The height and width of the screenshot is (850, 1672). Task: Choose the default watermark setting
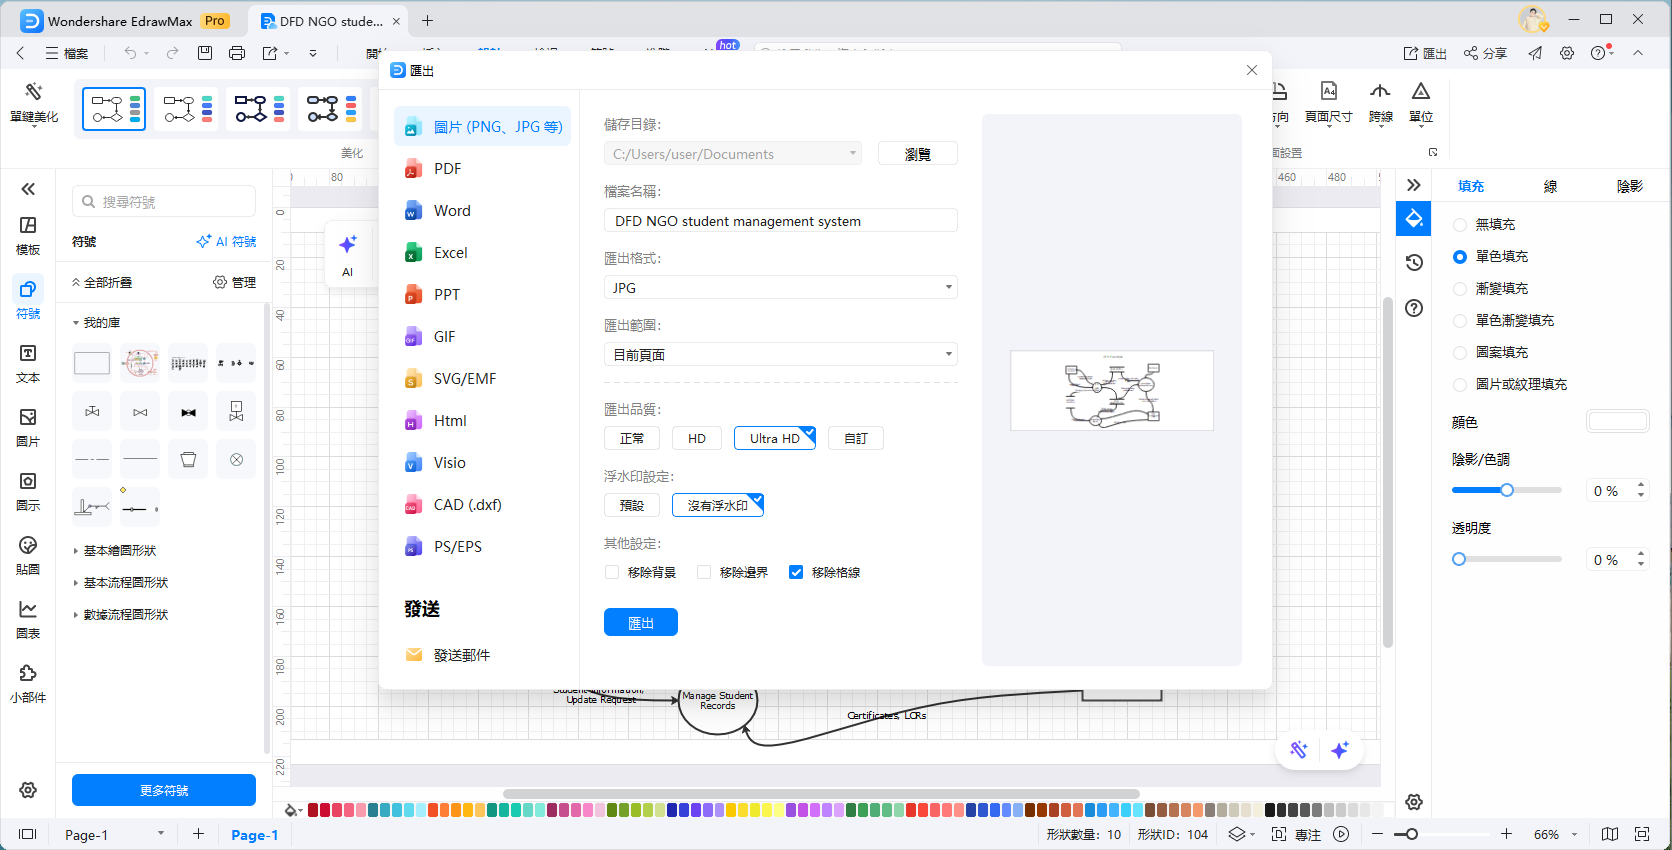tap(632, 505)
